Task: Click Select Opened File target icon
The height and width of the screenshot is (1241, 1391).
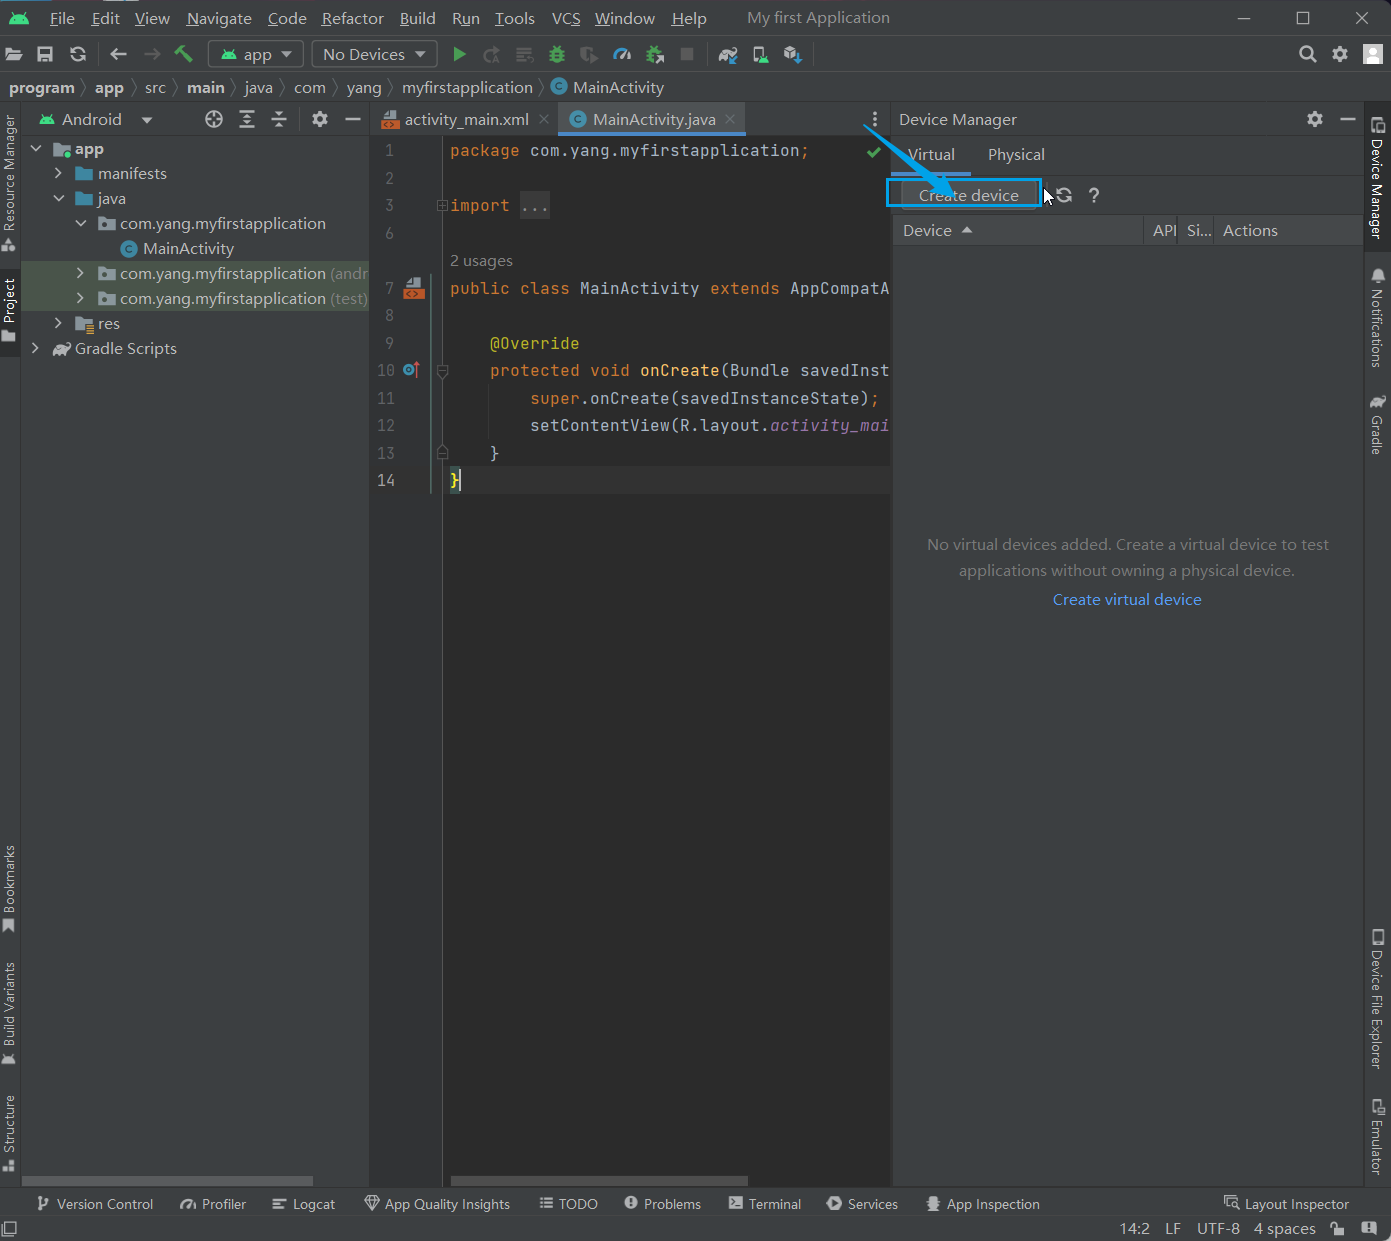Action: click(x=213, y=119)
